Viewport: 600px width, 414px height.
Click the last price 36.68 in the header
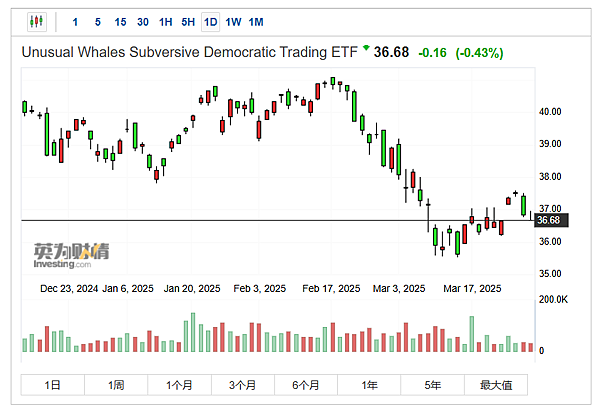click(391, 52)
